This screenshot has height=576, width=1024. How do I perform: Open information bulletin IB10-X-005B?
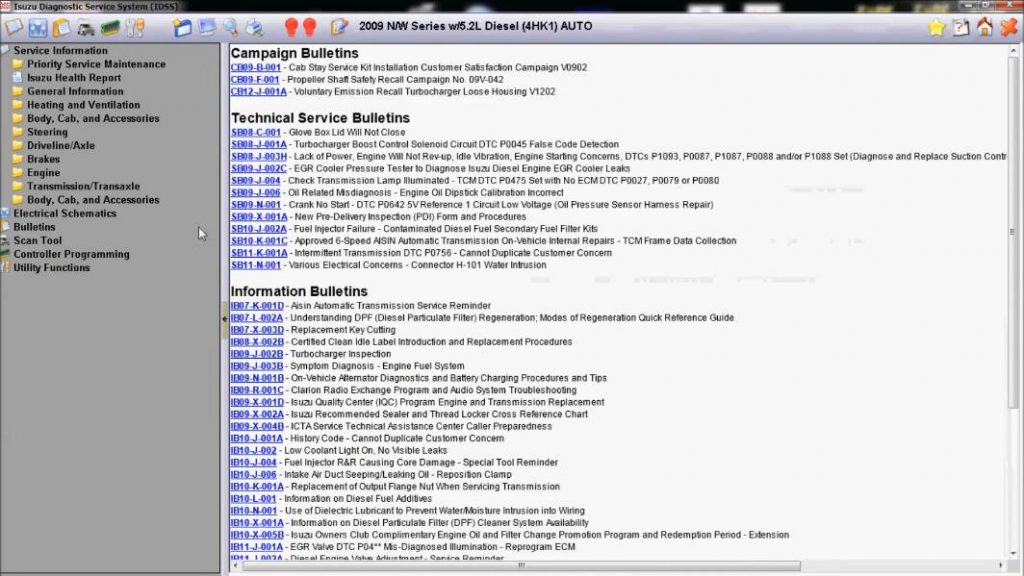tap(257, 535)
